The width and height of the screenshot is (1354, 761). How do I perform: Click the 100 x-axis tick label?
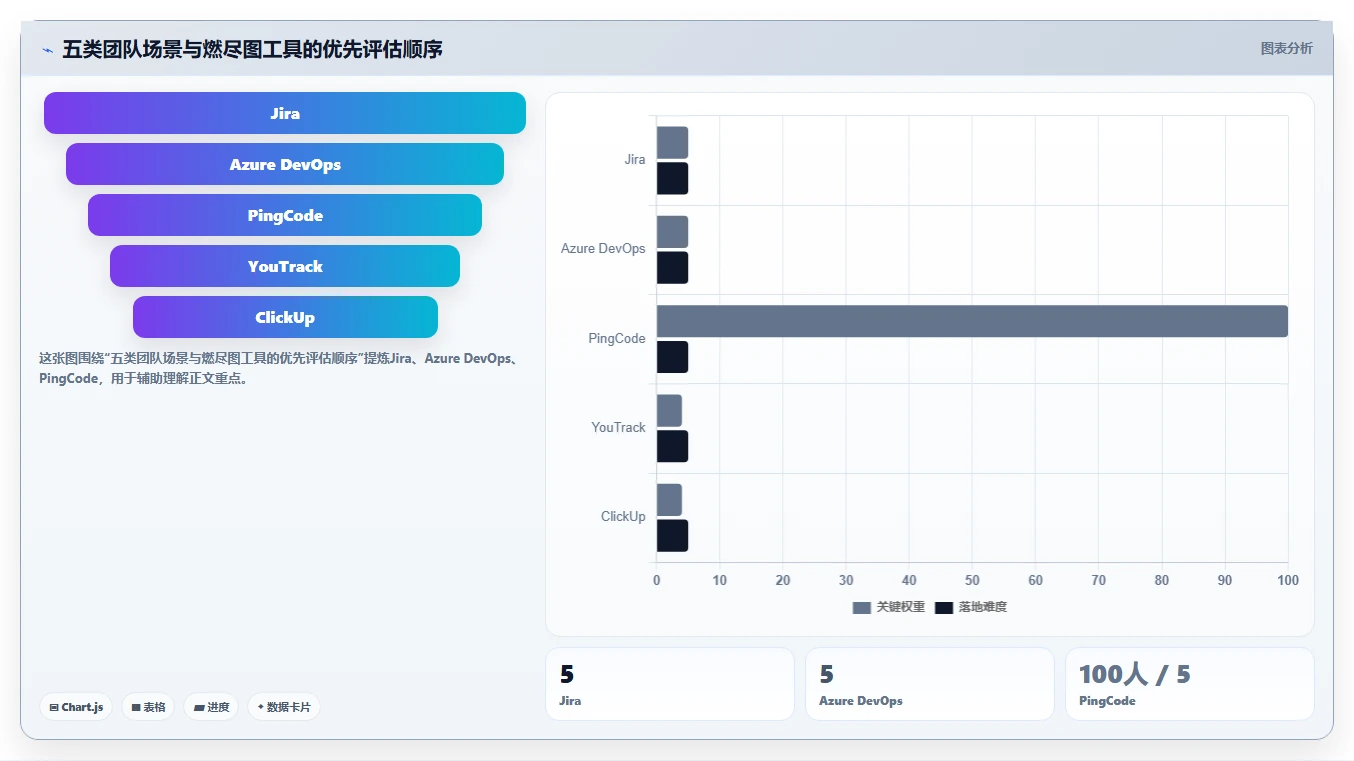coord(1288,581)
